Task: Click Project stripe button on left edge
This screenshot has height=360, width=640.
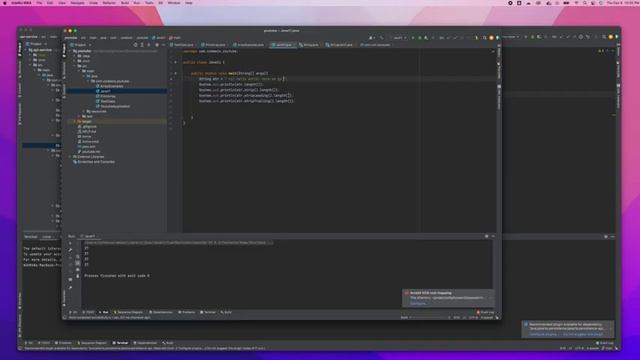Action: (x=64, y=51)
